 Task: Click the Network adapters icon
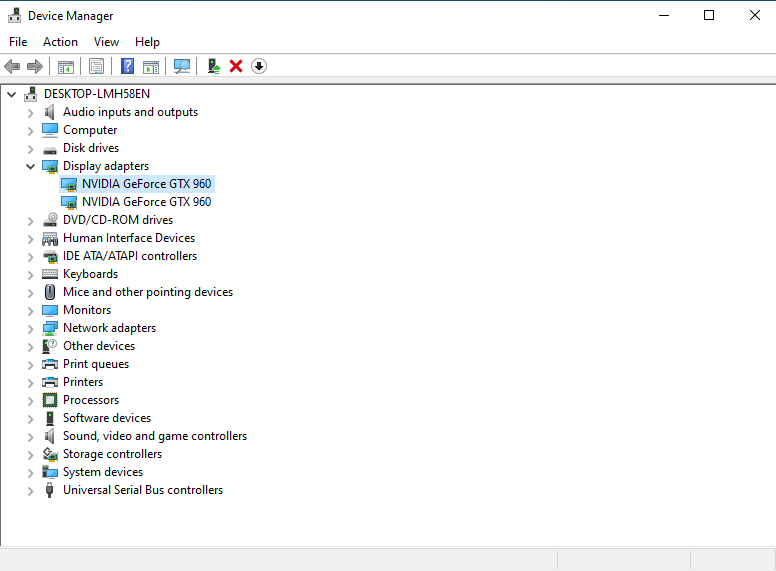coord(50,328)
